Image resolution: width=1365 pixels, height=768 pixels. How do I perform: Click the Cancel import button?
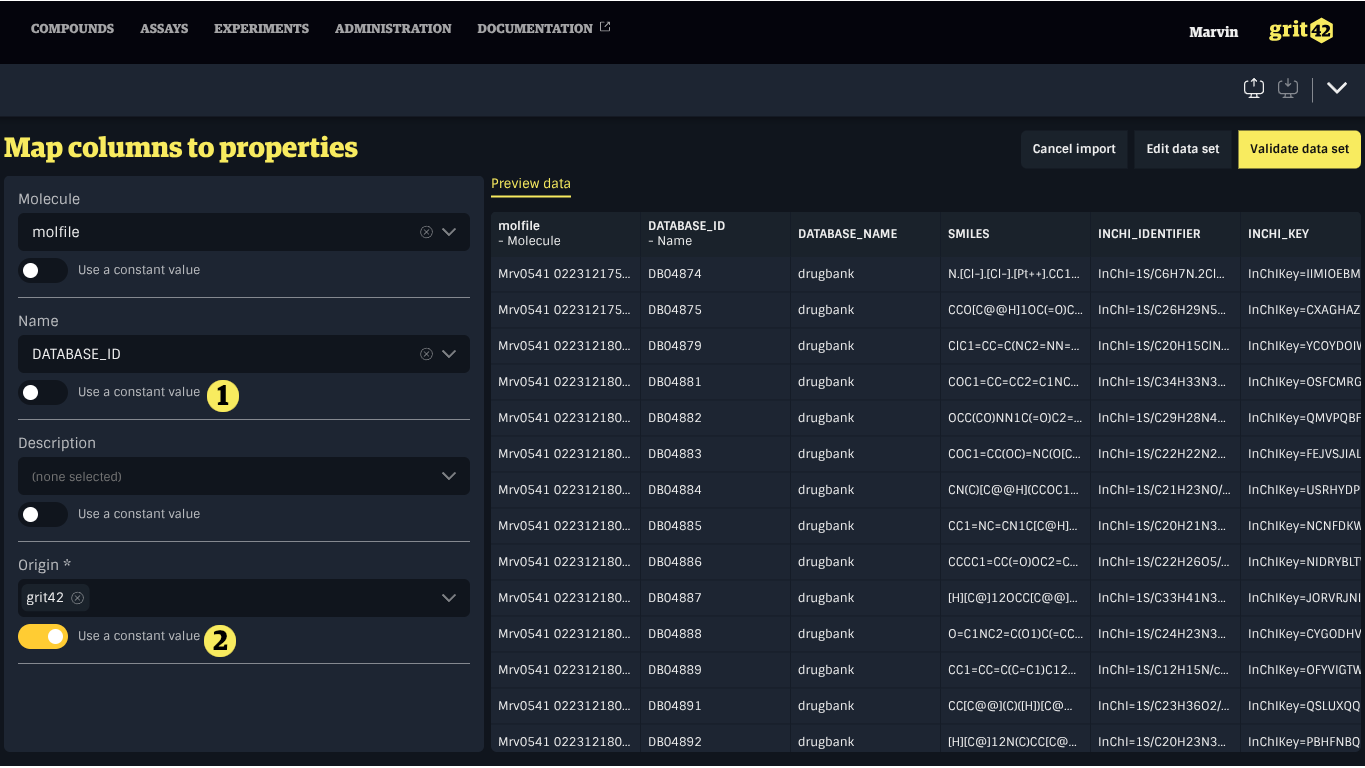(x=1074, y=149)
